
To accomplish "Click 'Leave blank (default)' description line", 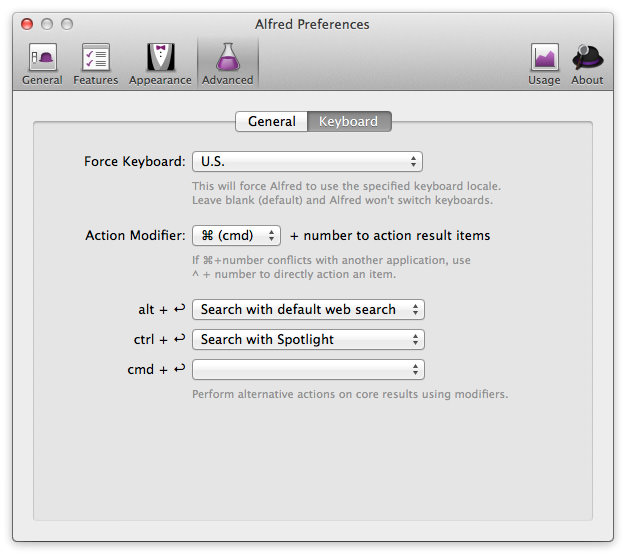I will 343,200.
